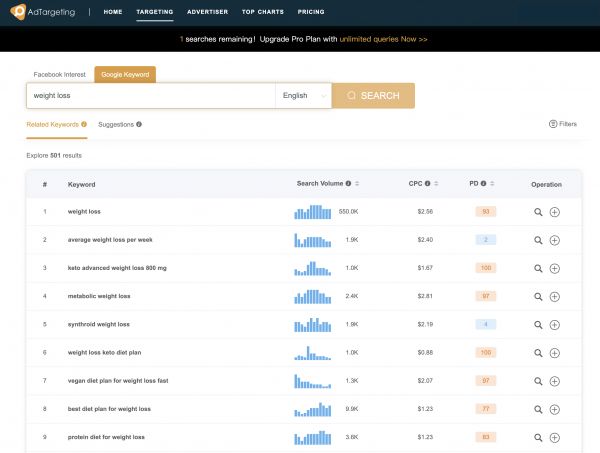Open the English language dropdown
The height and width of the screenshot is (453, 600).
[x=303, y=96]
